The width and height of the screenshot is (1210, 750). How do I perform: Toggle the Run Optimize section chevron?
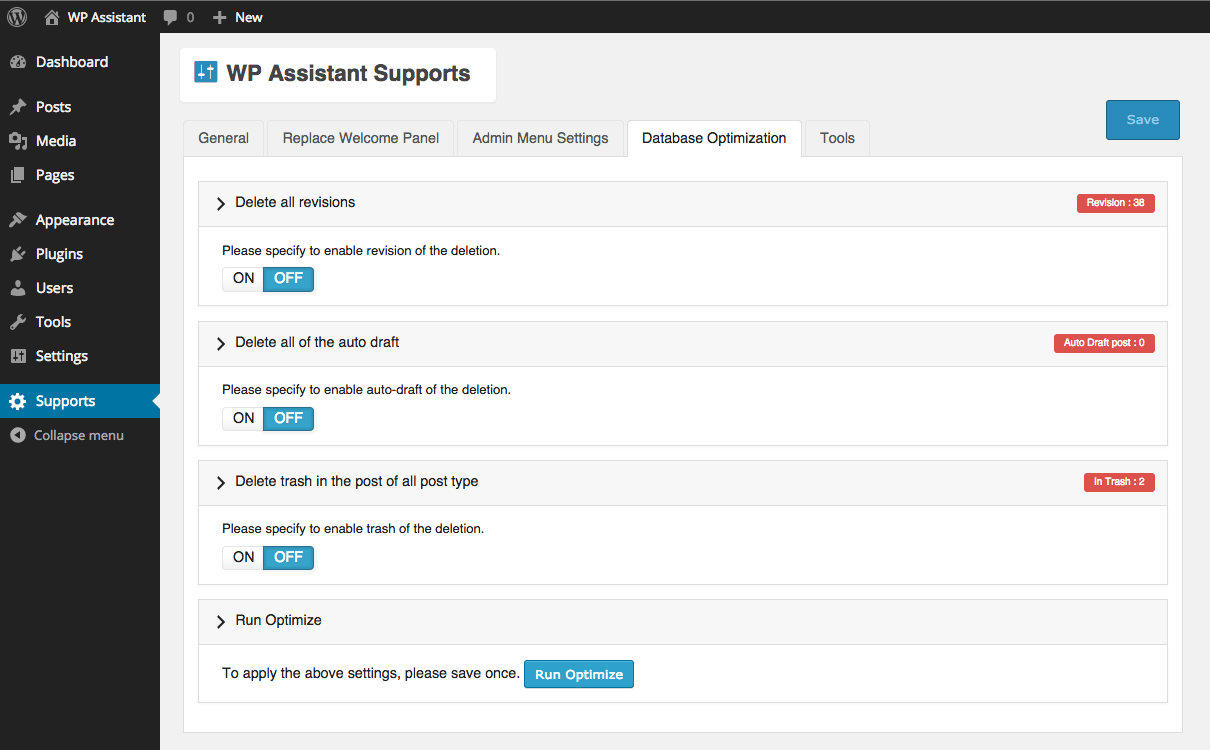[x=221, y=622]
